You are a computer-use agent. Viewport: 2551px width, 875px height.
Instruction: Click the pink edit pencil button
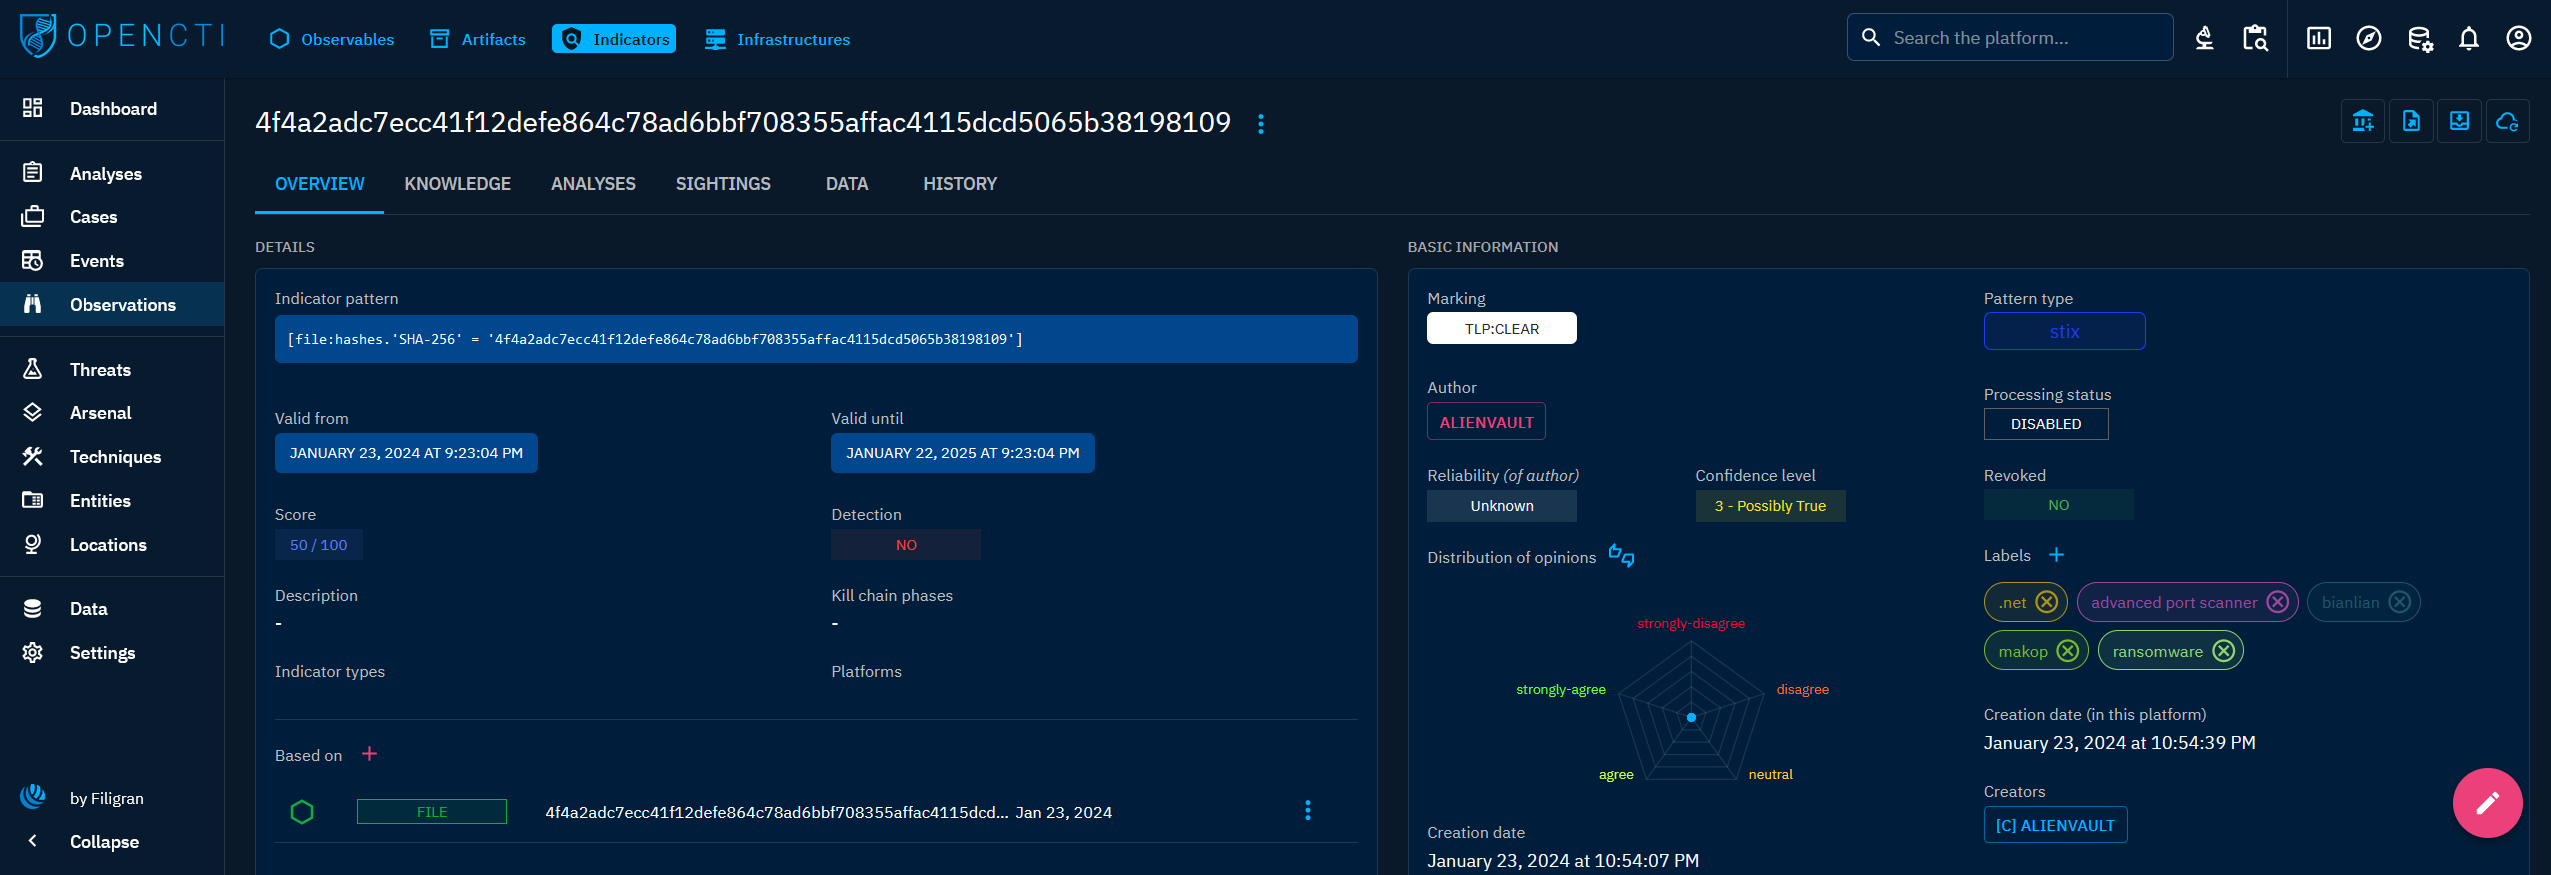[x=2486, y=802]
